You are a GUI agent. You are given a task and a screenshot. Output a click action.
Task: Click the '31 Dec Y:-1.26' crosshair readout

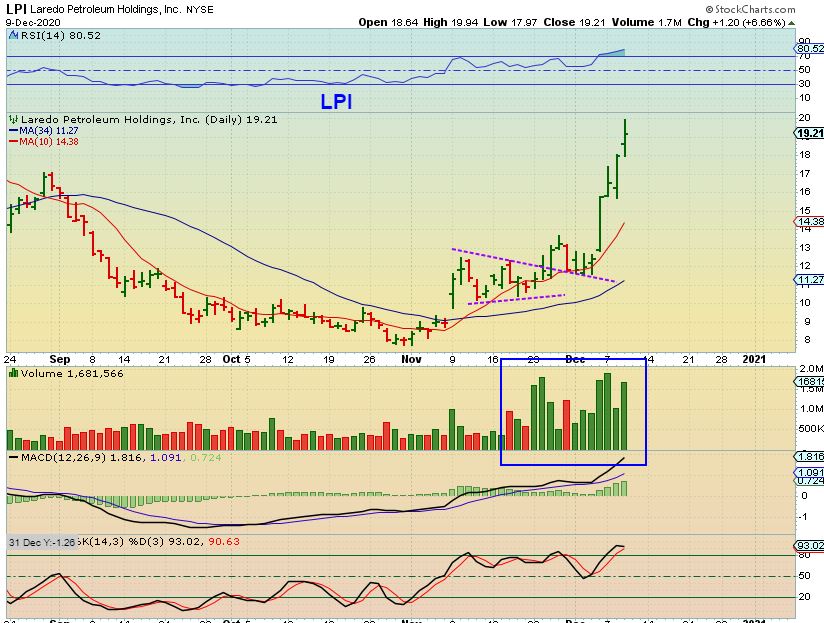(42, 542)
